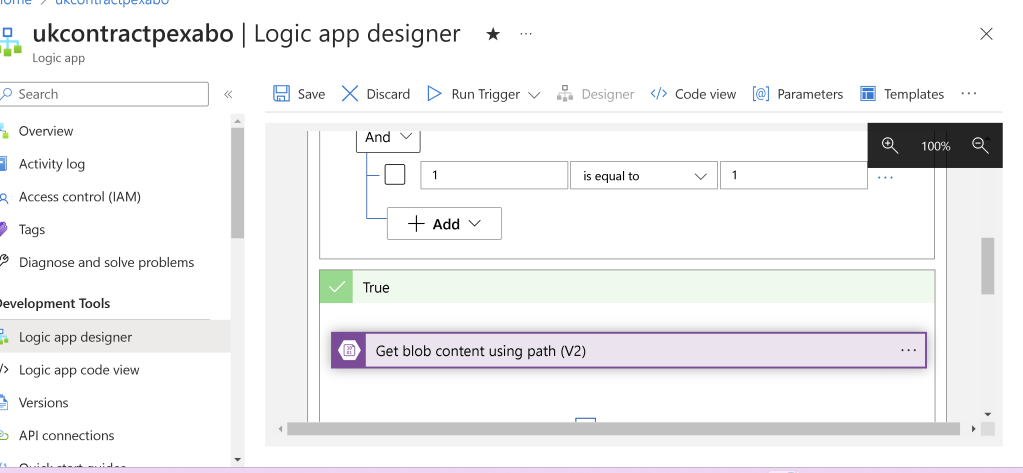Click the designer canvas horizontal scrollbar thumb

pos(623,429)
